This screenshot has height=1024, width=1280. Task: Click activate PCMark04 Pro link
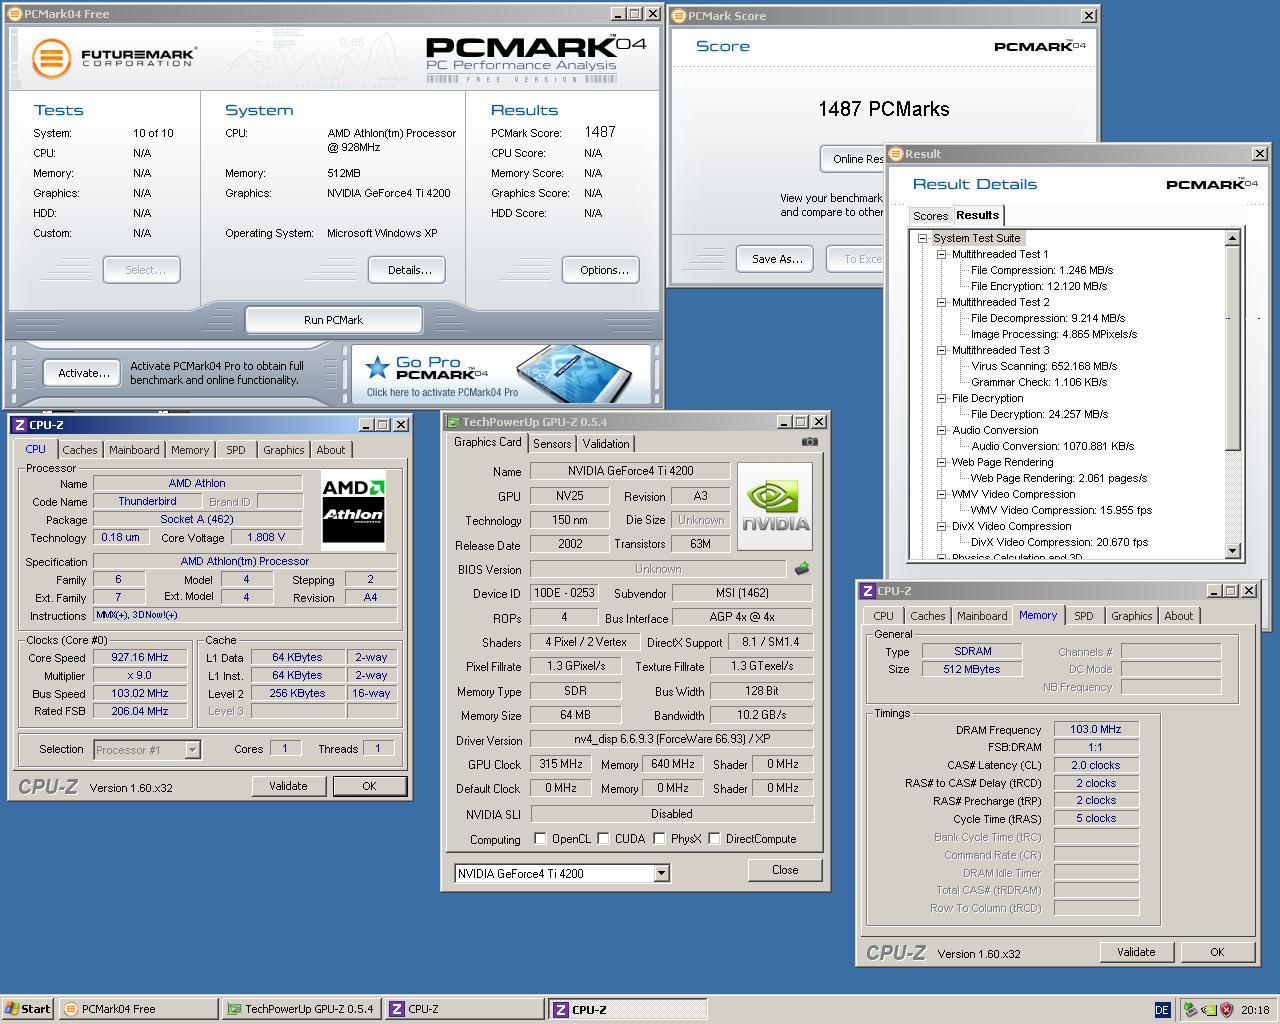point(442,392)
